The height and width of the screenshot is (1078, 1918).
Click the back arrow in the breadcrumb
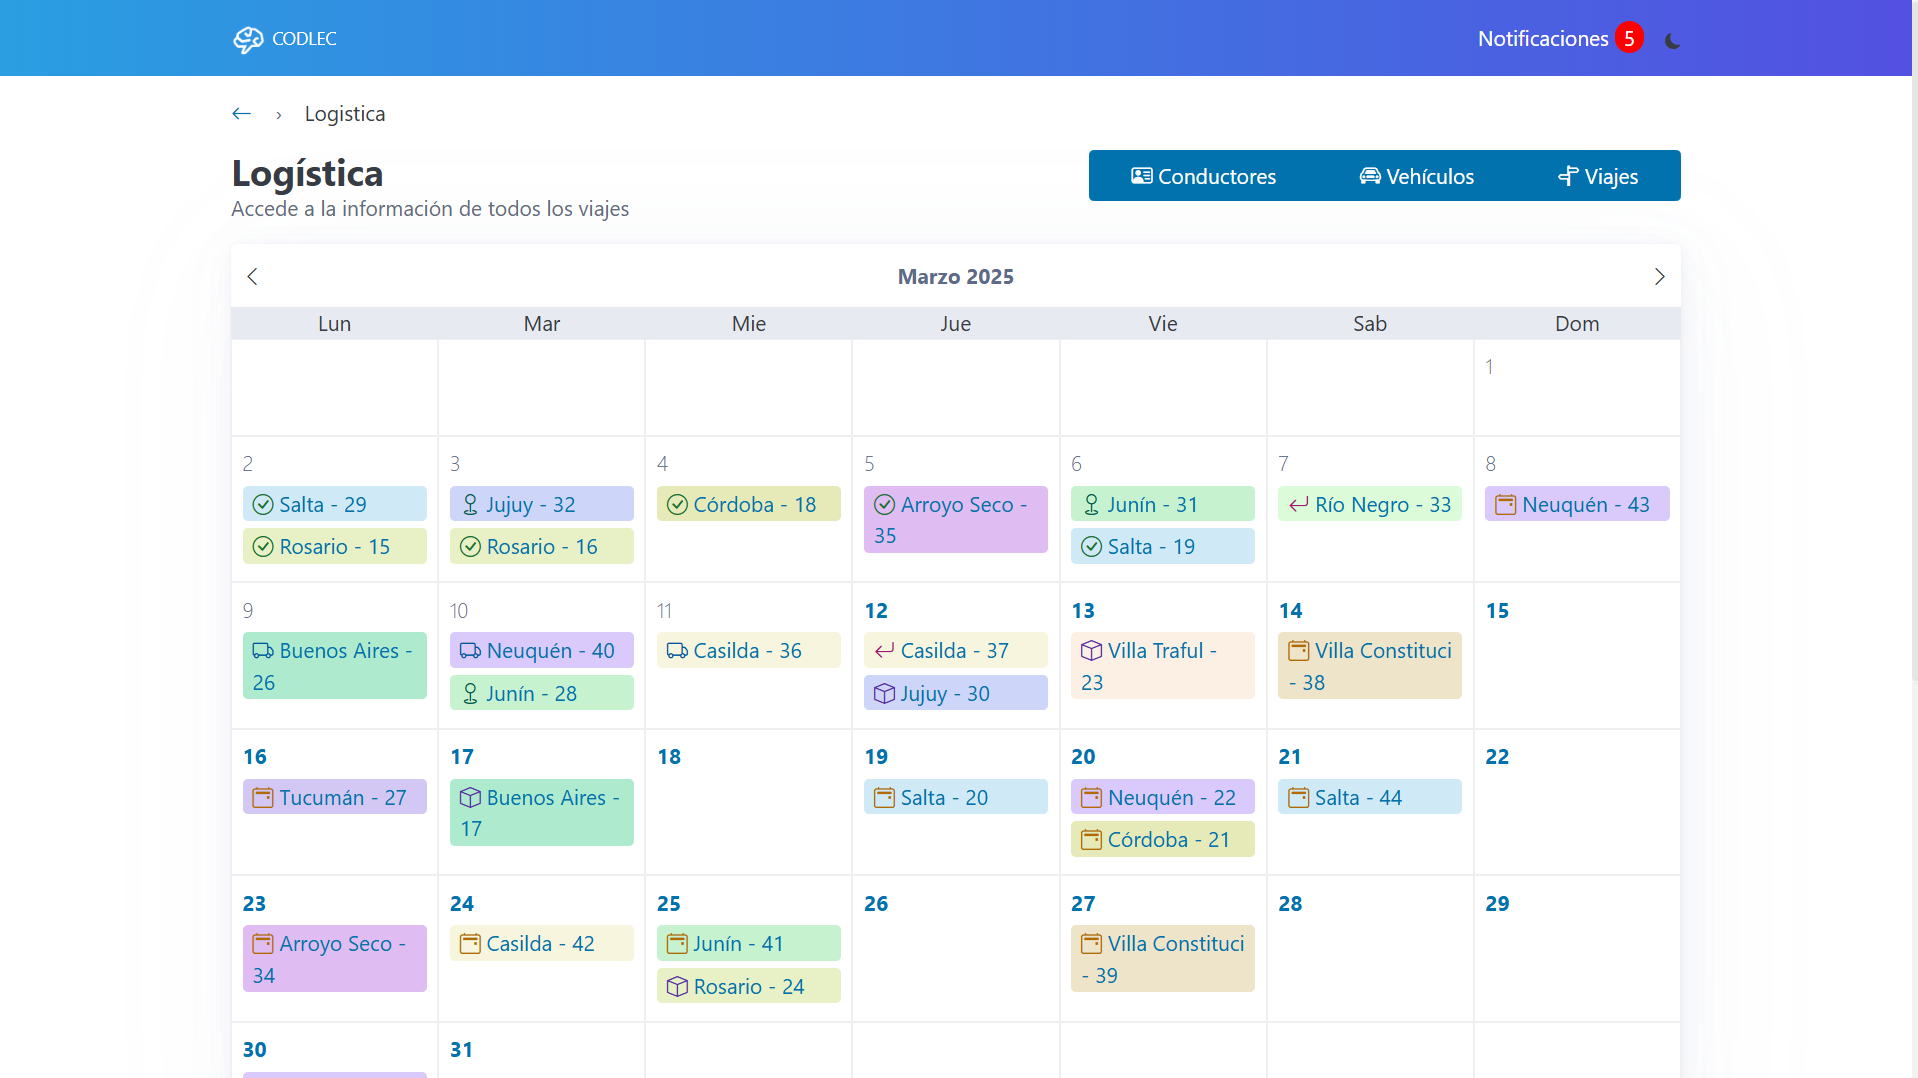click(x=241, y=114)
